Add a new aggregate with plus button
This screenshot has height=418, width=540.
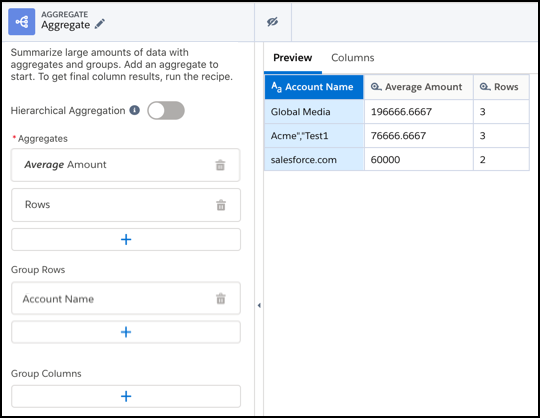click(x=126, y=240)
